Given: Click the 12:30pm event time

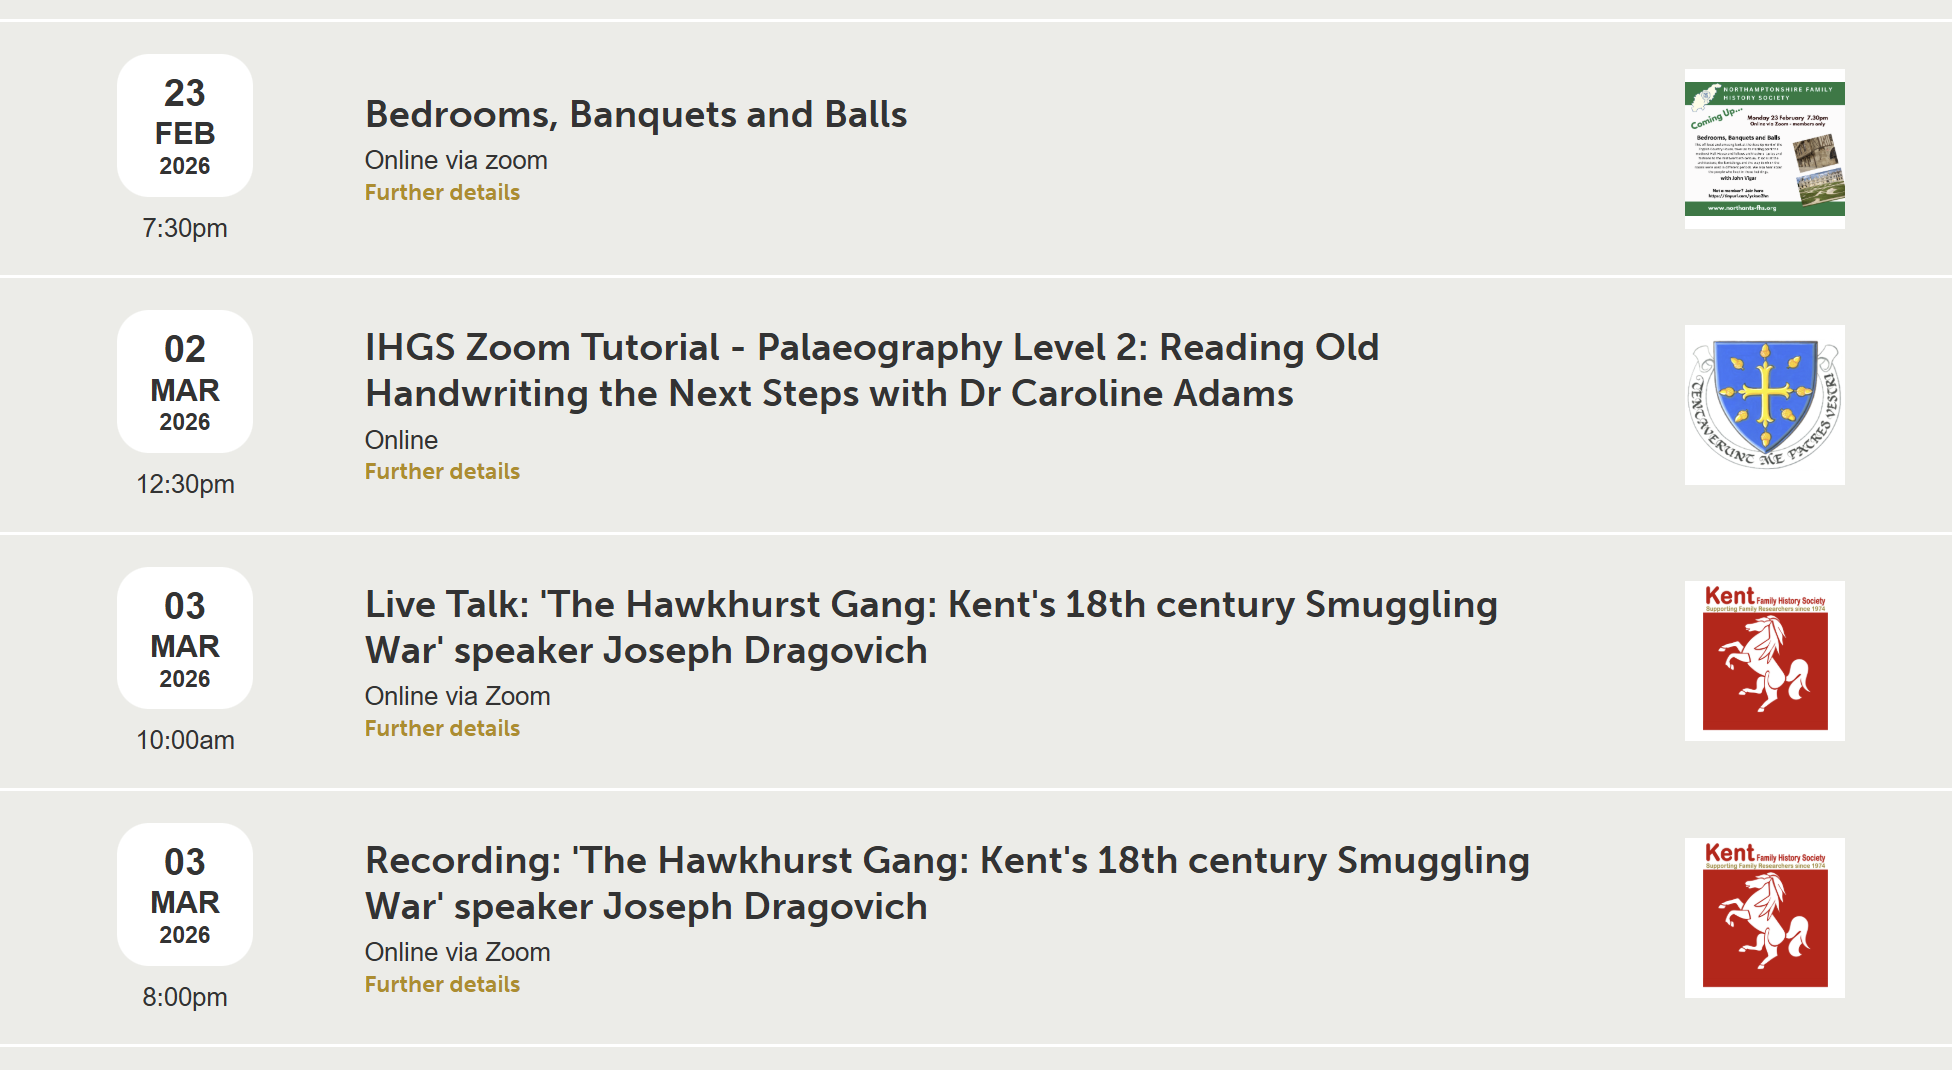Looking at the screenshot, I should click(185, 484).
